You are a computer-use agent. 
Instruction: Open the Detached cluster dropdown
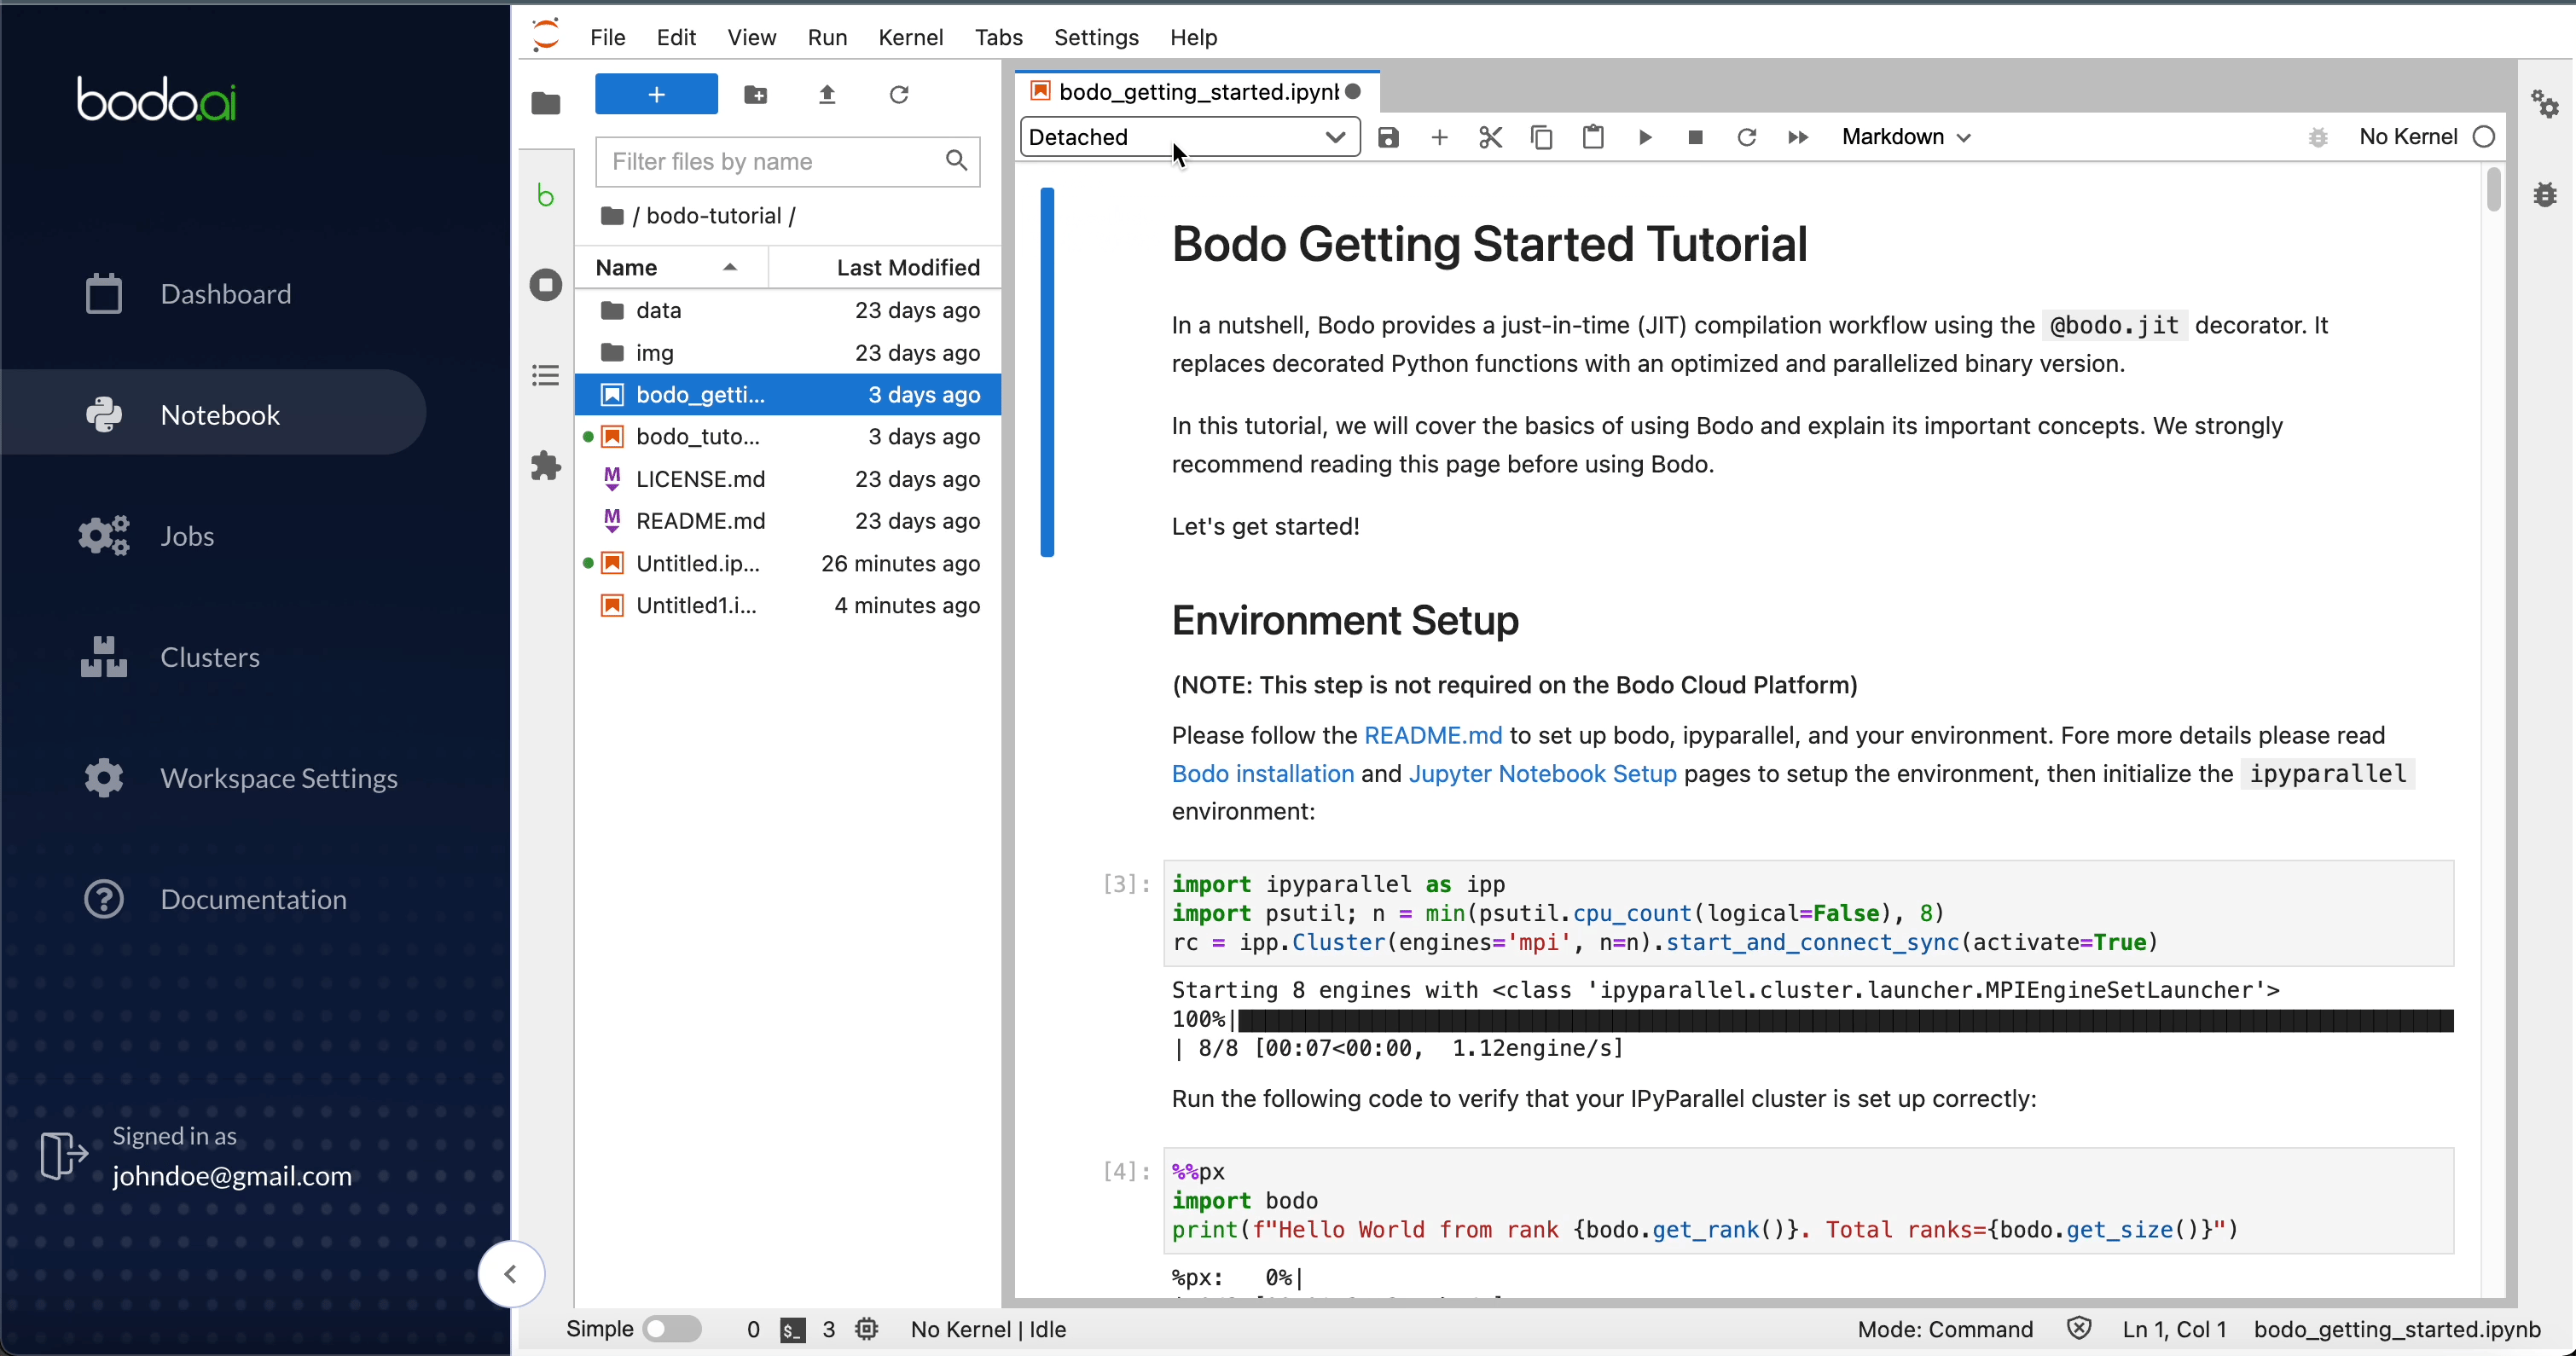[x=1190, y=137]
